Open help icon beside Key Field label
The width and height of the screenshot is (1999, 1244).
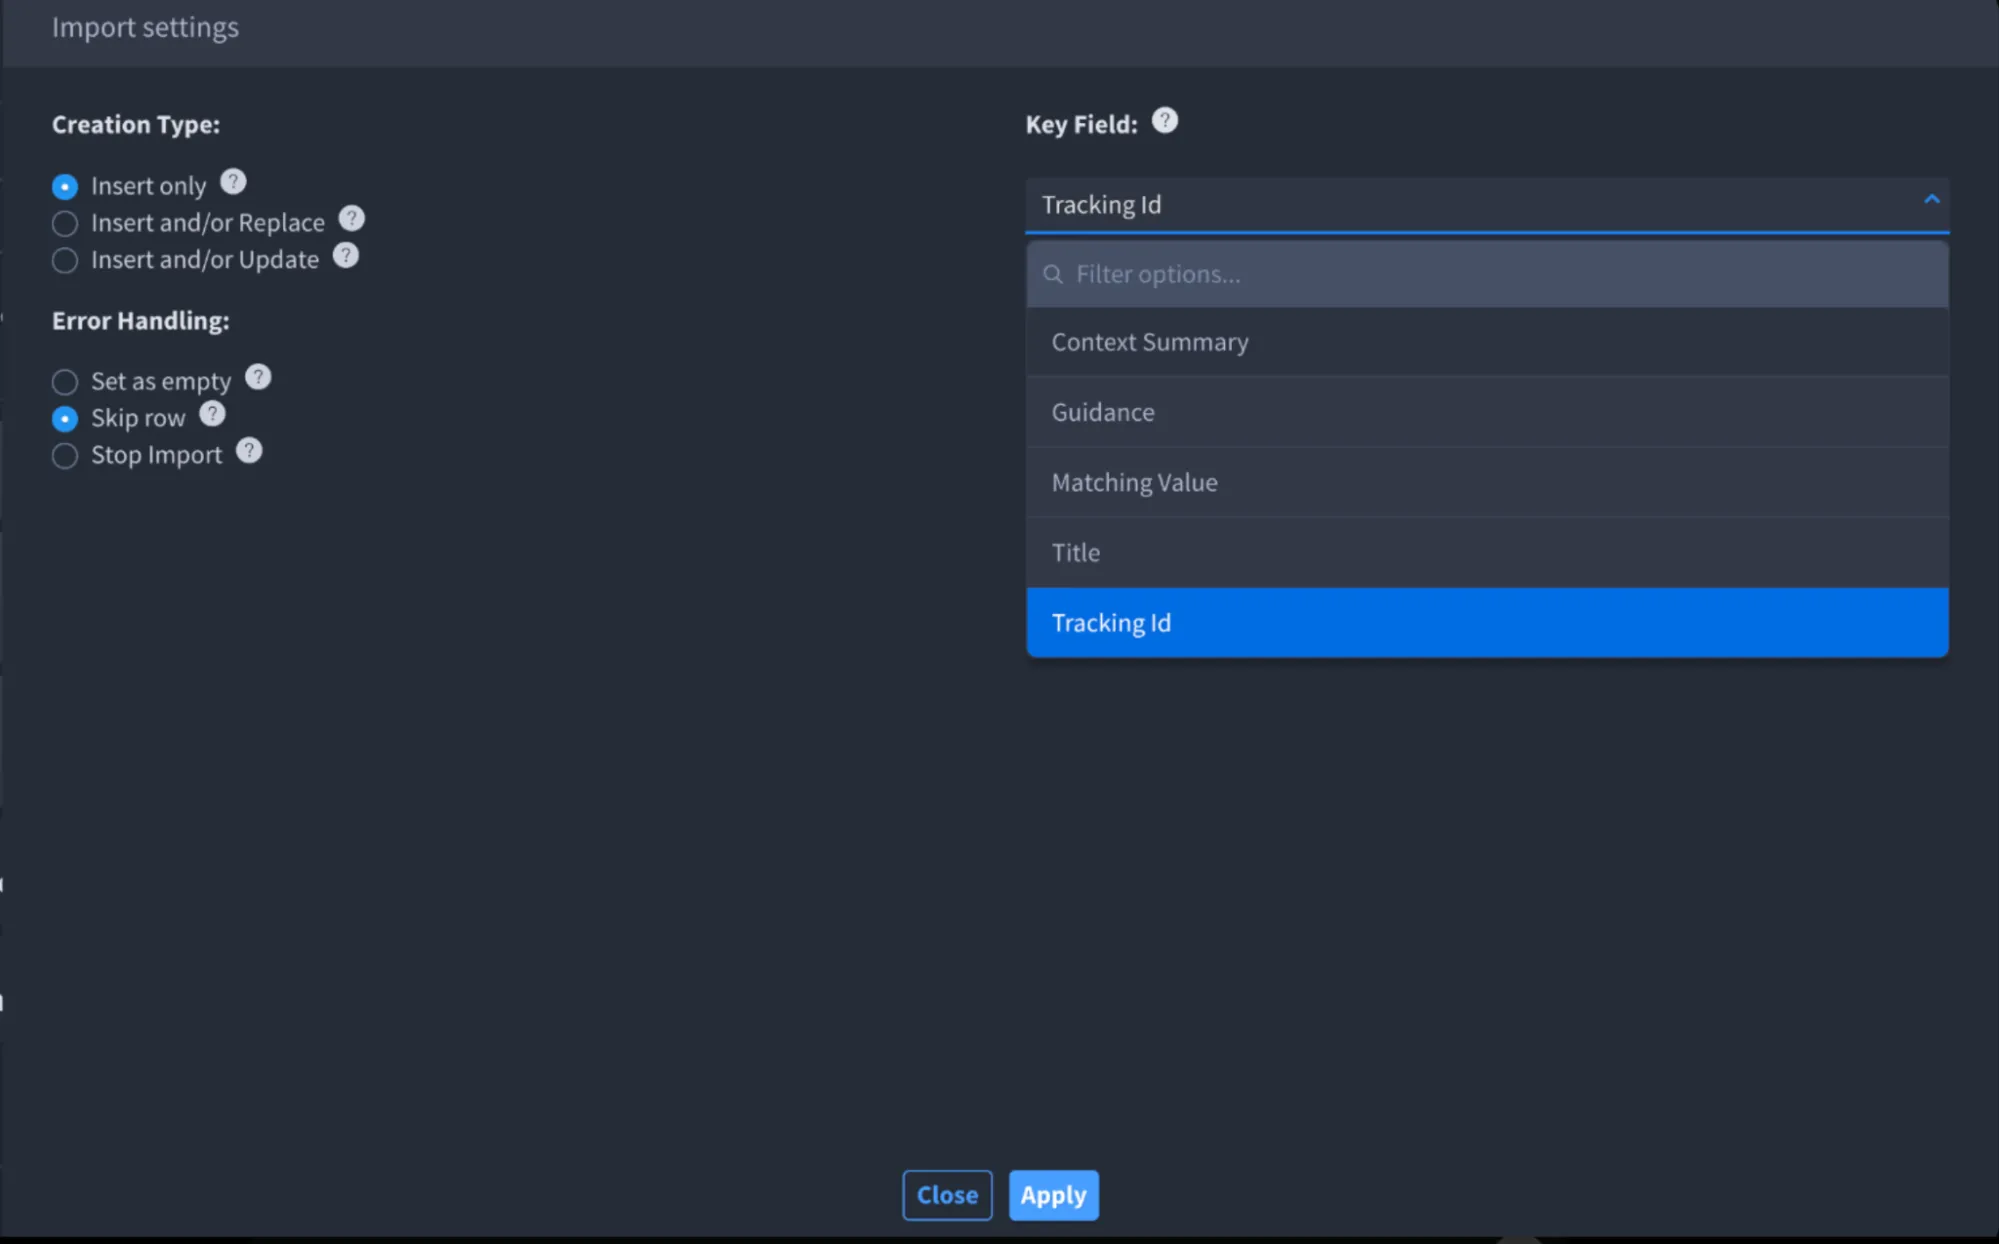[x=1165, y=121]
